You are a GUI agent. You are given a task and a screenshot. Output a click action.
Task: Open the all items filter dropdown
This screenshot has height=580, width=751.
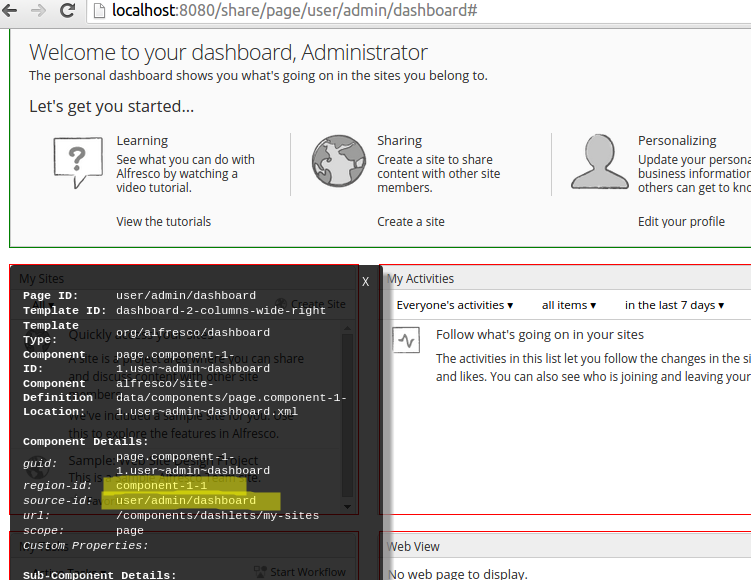click(569, 305)
